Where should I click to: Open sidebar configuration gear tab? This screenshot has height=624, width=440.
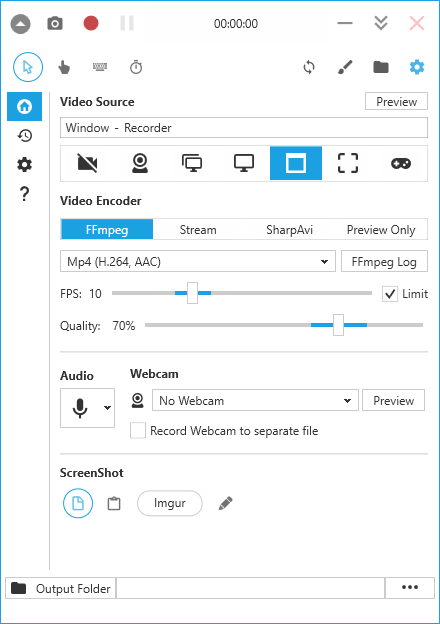pos(24,164)
